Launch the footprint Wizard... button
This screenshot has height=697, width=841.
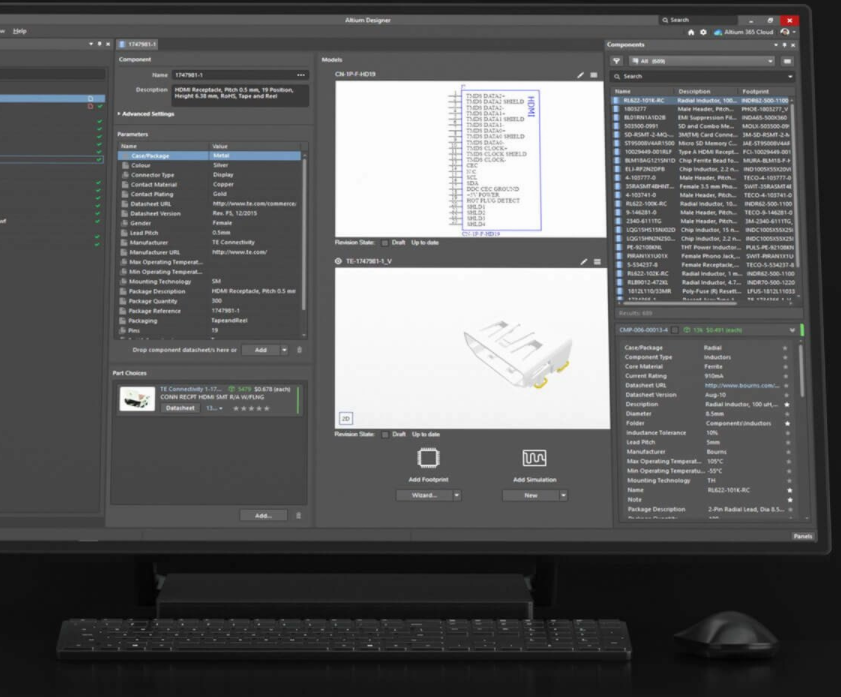424,495
